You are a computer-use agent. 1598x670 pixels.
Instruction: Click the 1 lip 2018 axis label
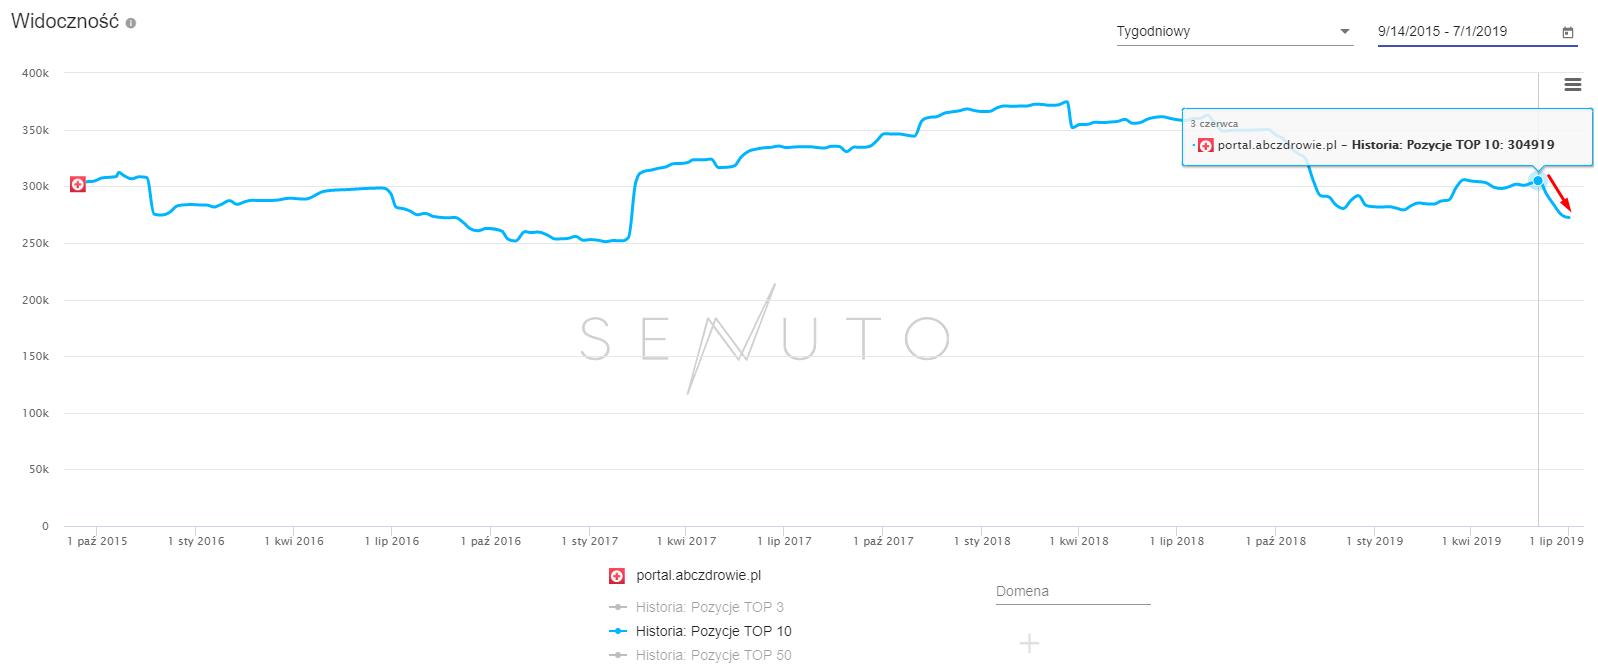pos(1177,541)
